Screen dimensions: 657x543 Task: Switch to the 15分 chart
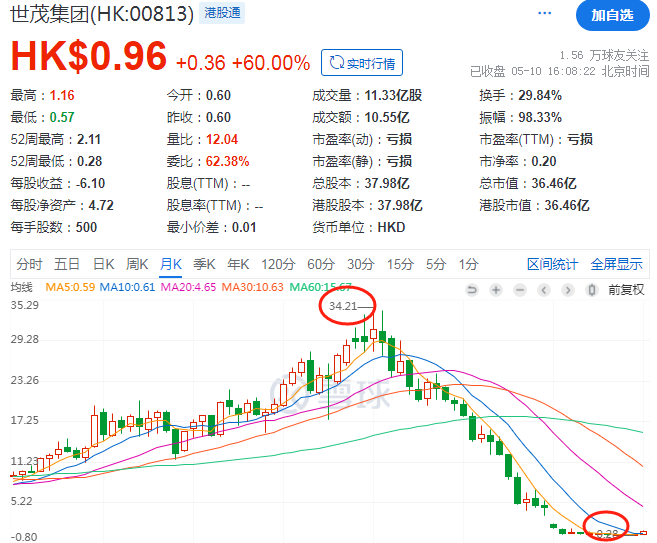pos(400,264)
